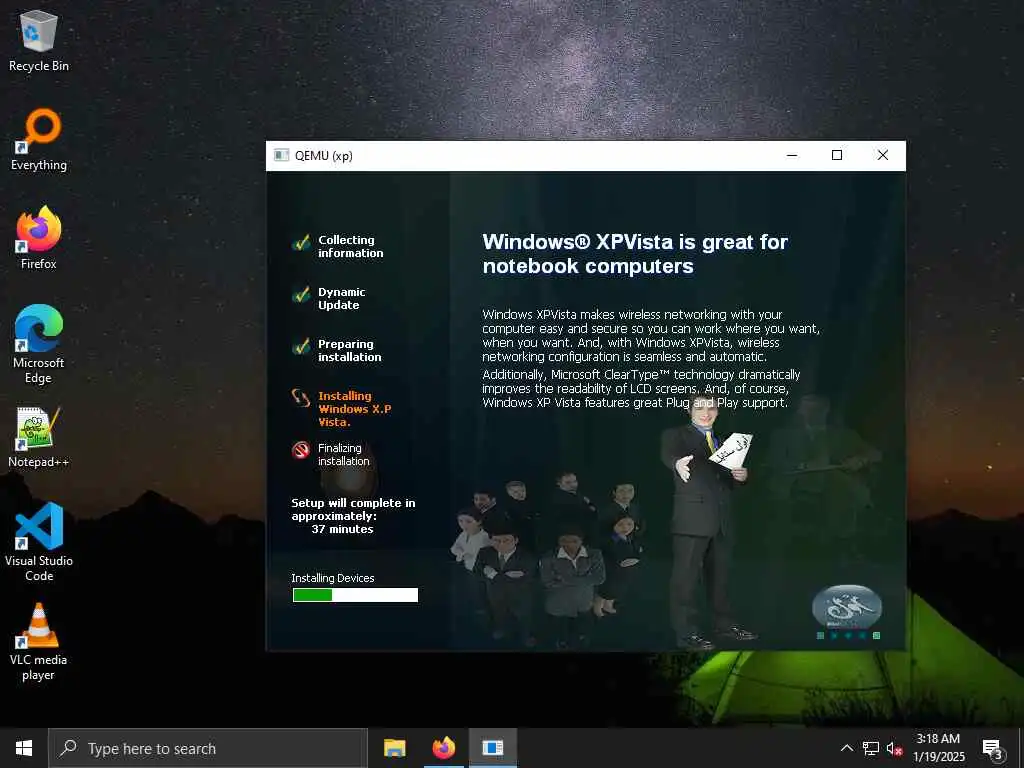
Task: Click the Collecting information checkmark icon
Action: click(301, 243)
